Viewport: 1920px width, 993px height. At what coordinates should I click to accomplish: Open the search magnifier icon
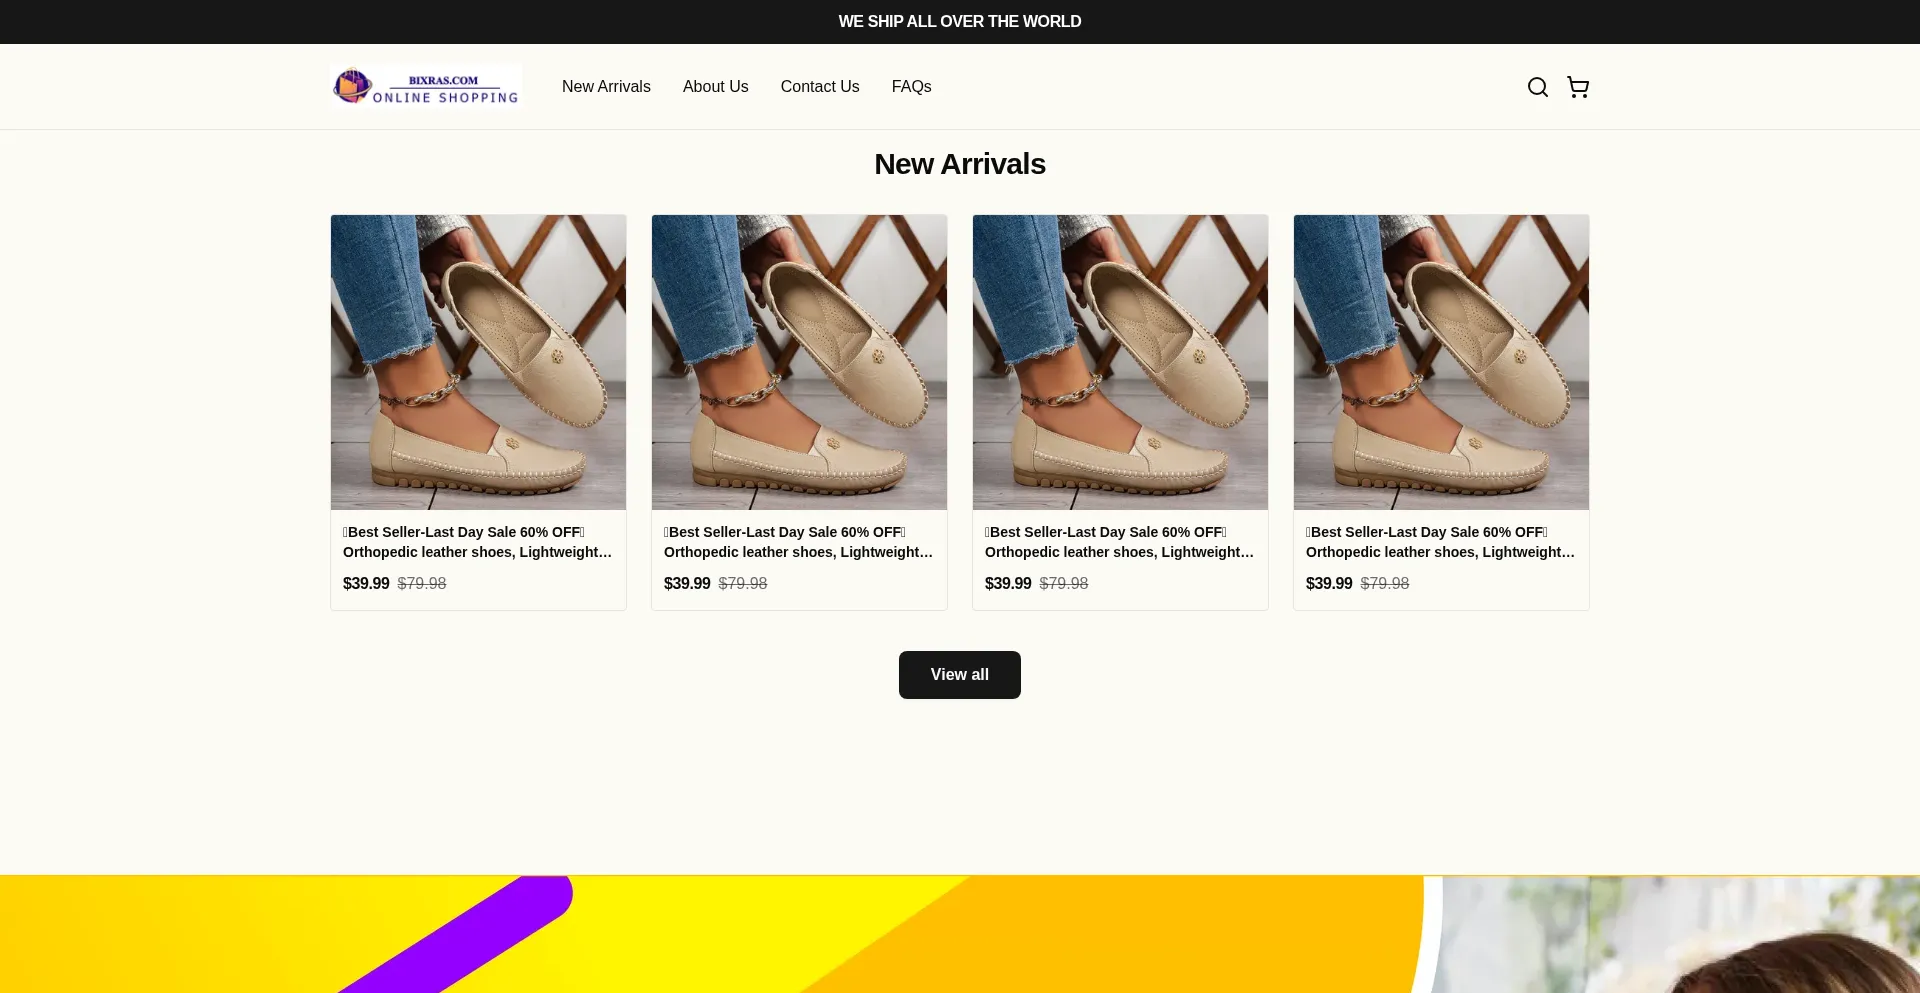pyautogui.click(x=1537, y=87)
